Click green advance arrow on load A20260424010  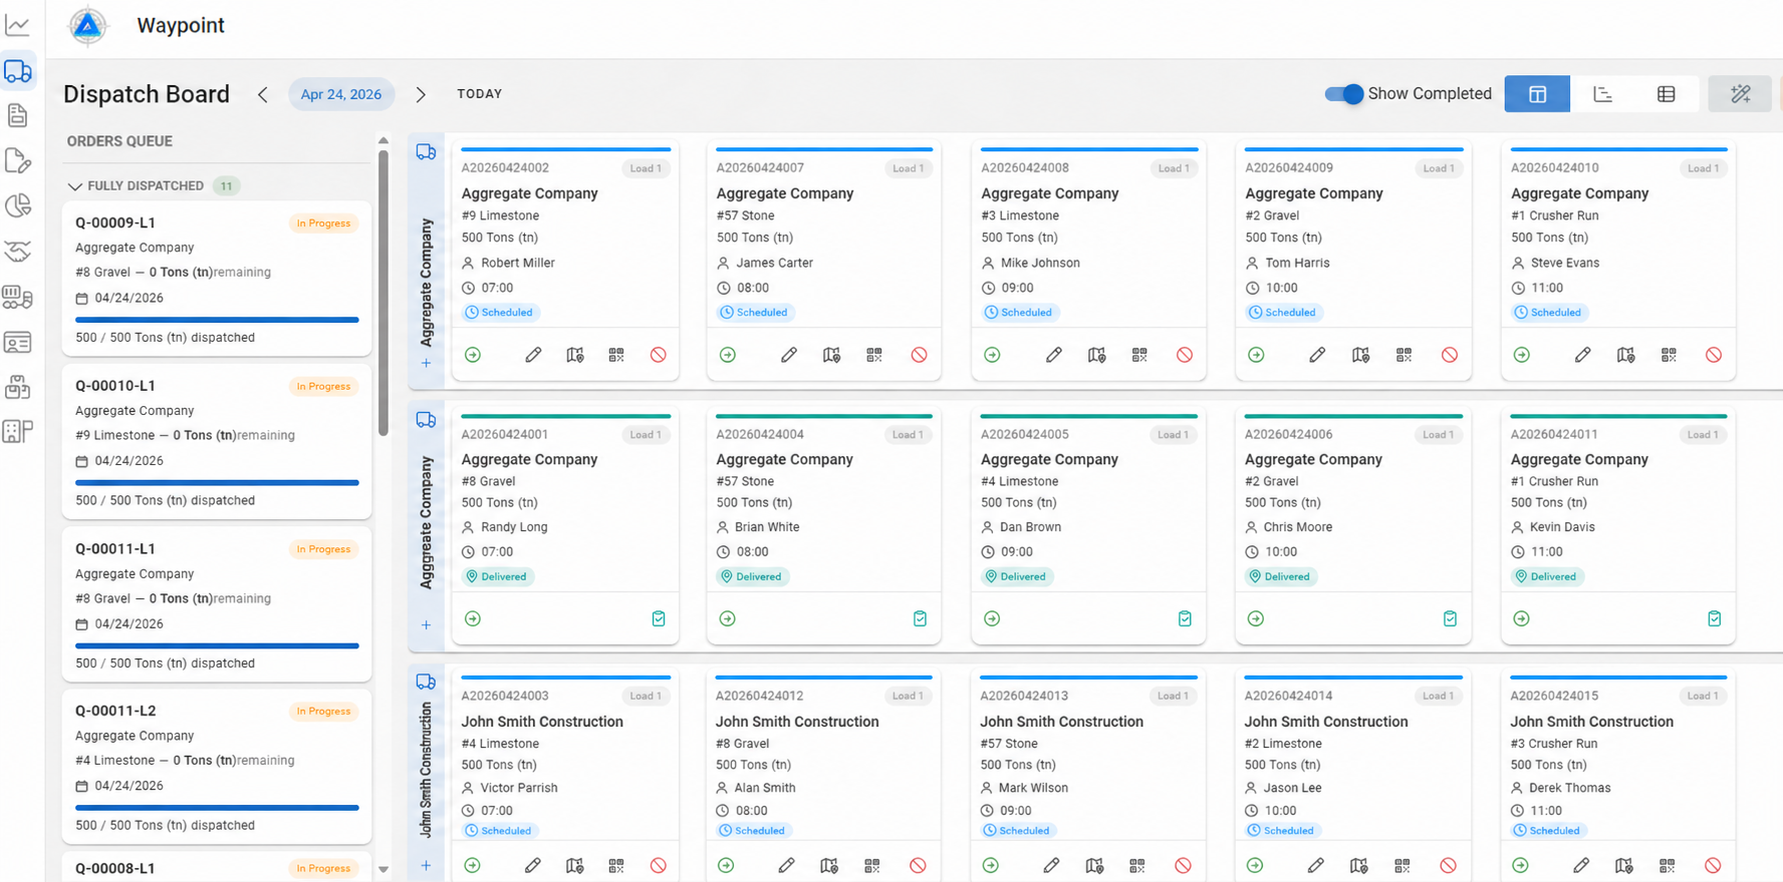(x=1522, y=355)
